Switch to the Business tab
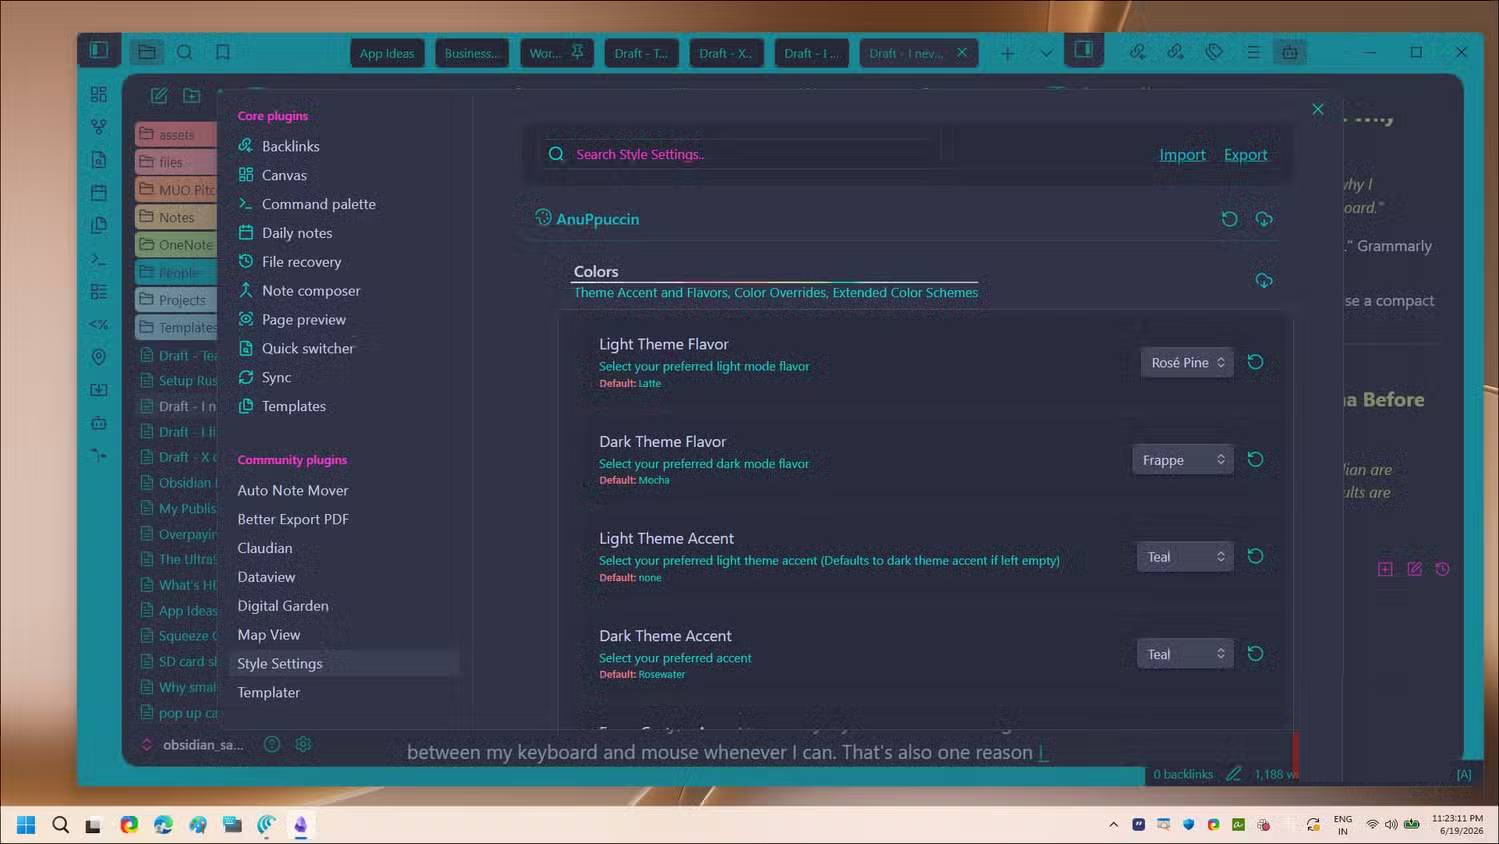The width and height of the screenshot is (1499, 844). pos(472,53)
